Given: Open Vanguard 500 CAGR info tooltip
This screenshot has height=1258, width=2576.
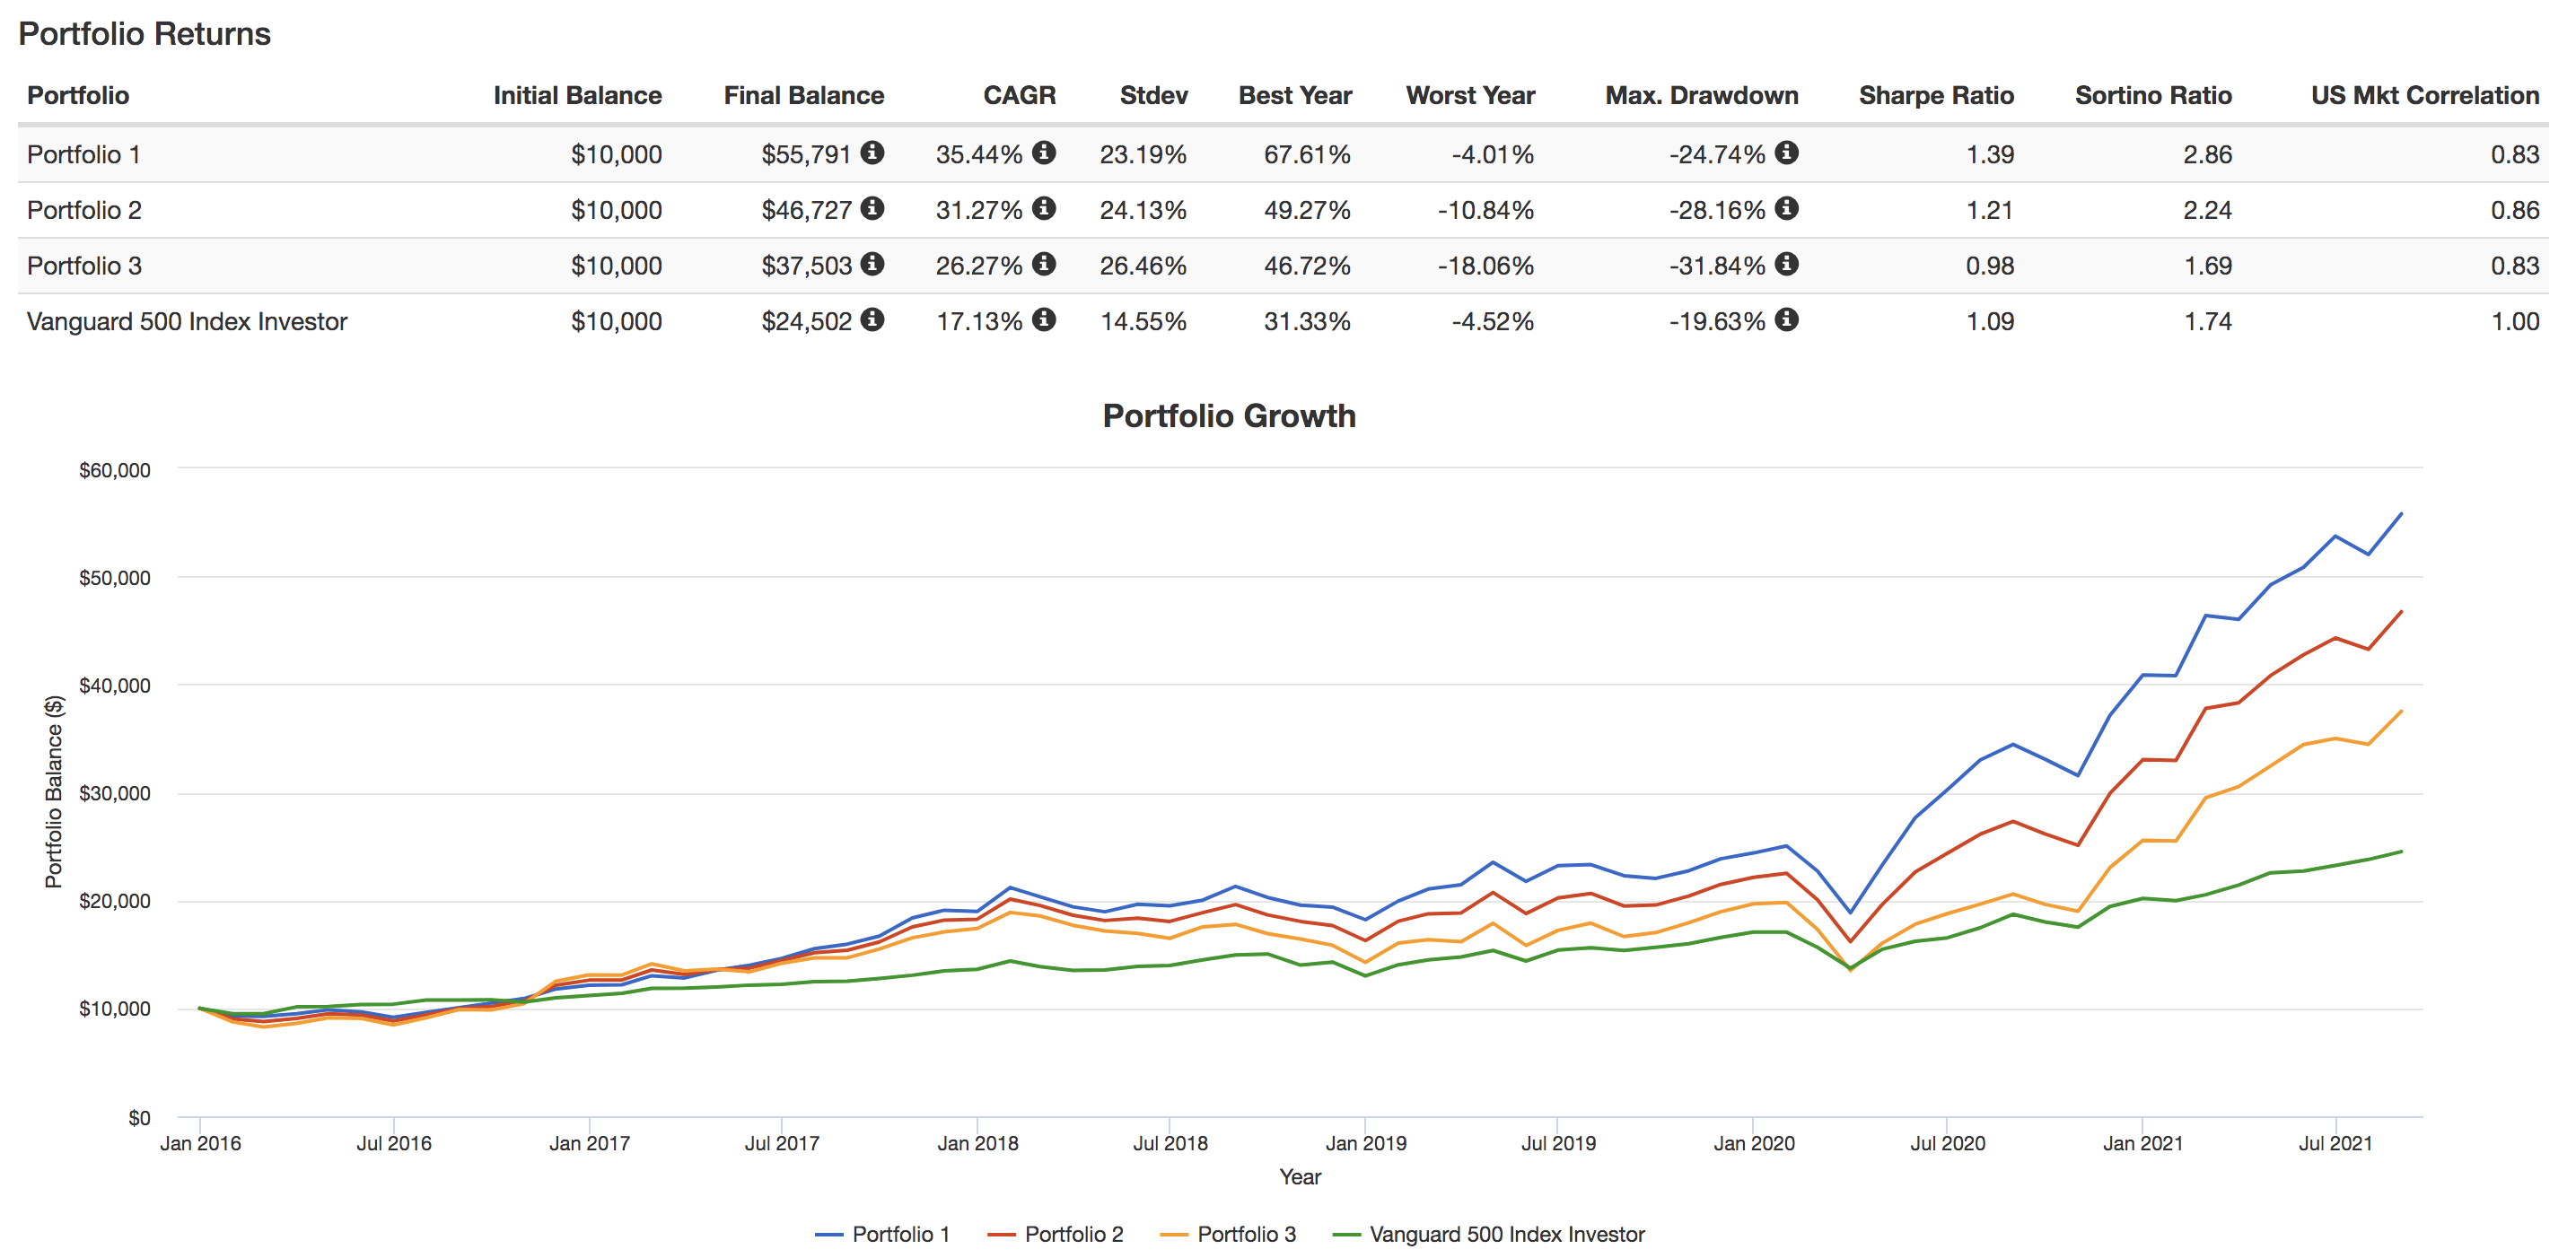Looking at the screenshot, I should pyautogui.click(x=1046, y=321).
